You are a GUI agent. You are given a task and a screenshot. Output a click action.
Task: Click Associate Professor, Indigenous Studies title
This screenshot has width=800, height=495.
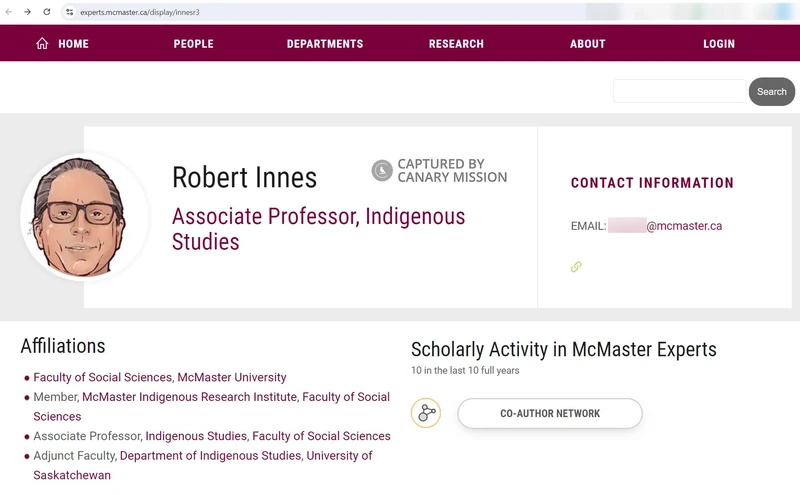point(318,229)
